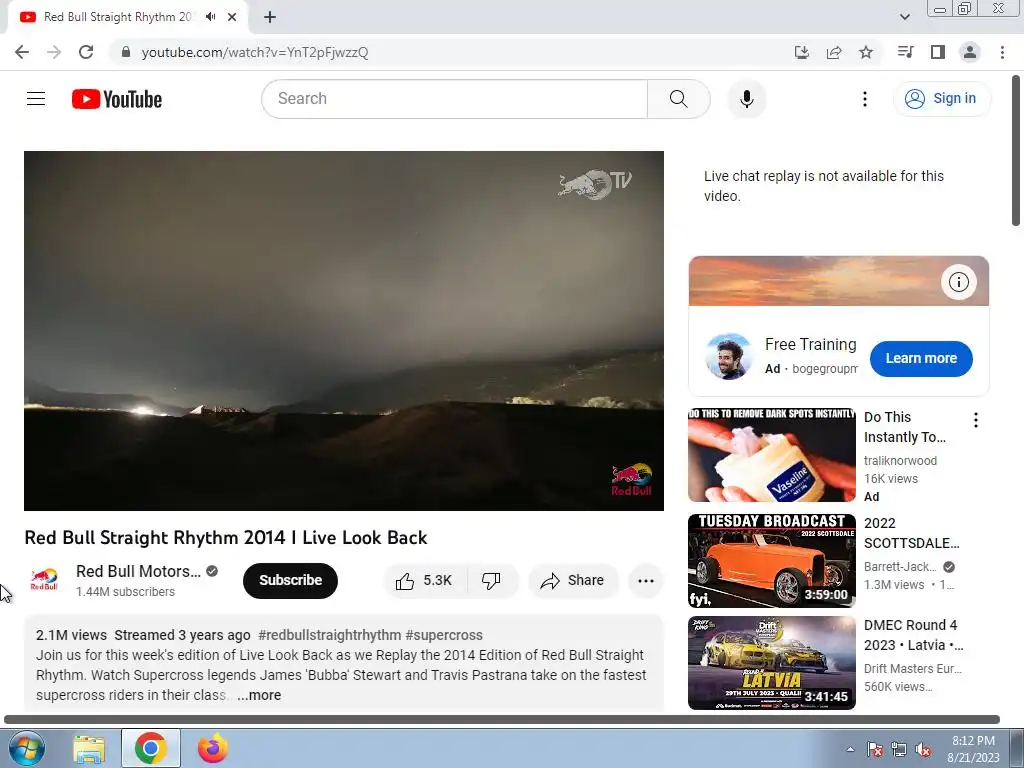Open the Red Bull Motors... channel name
The width and height of the screenshot is (1024, 768).
[x=138, y=571]
